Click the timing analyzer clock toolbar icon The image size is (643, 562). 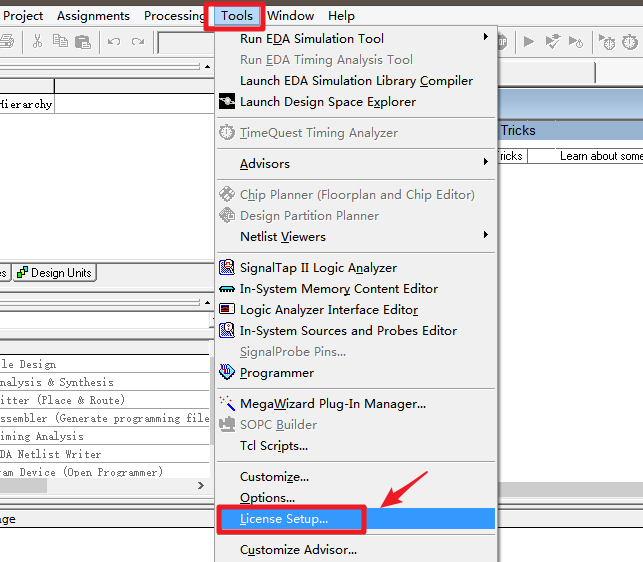pyautogui.click(x=607, y=42)
